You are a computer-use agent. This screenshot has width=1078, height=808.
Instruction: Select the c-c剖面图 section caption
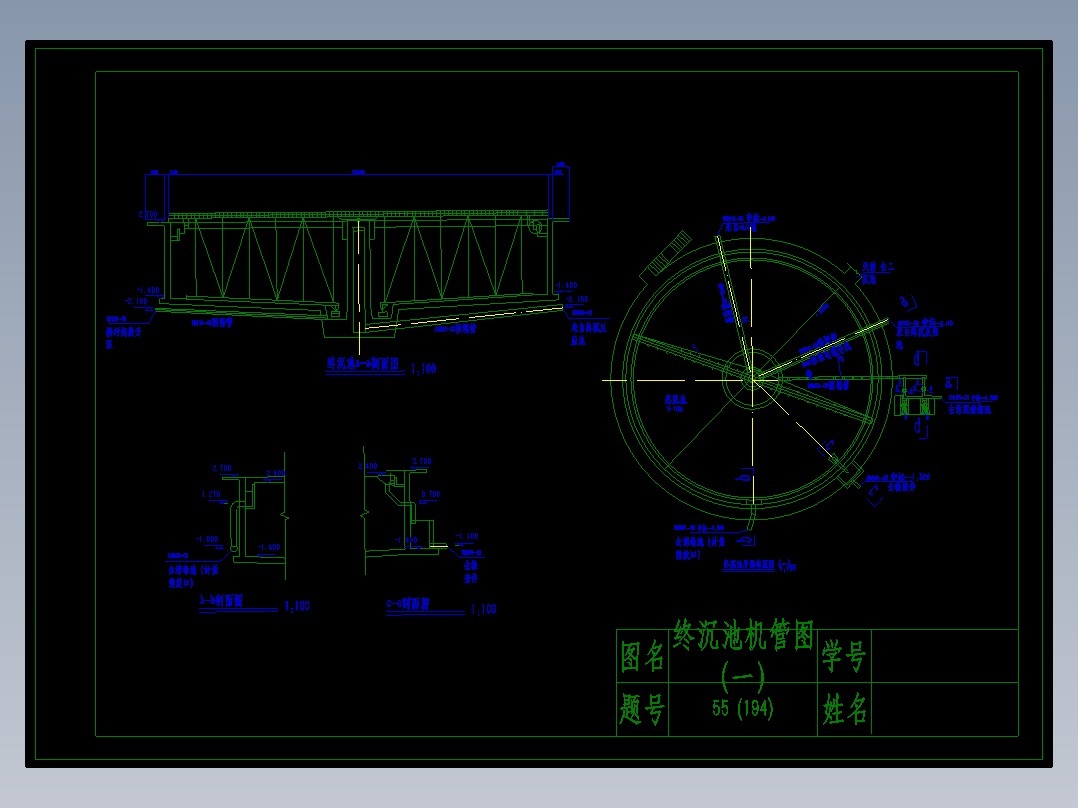click(408, 604)
